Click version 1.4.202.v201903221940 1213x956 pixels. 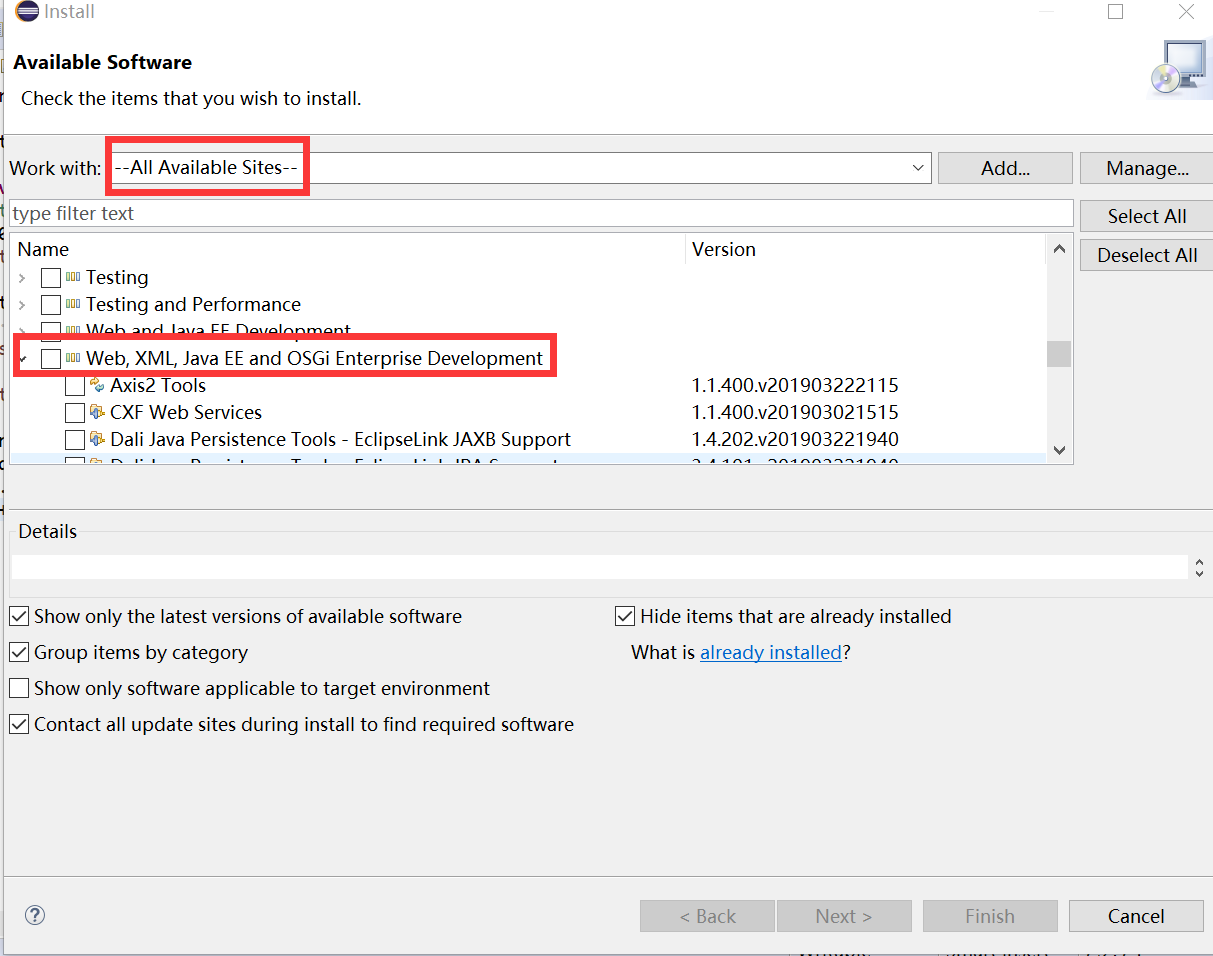click(795, 439)
